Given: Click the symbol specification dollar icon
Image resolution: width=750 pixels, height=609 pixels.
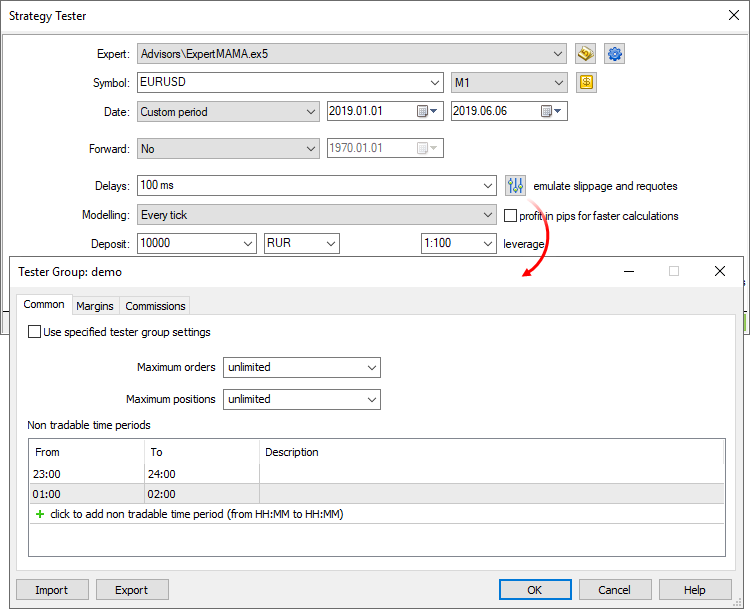Looking at the screenshot, I should (x=586, y=83).
